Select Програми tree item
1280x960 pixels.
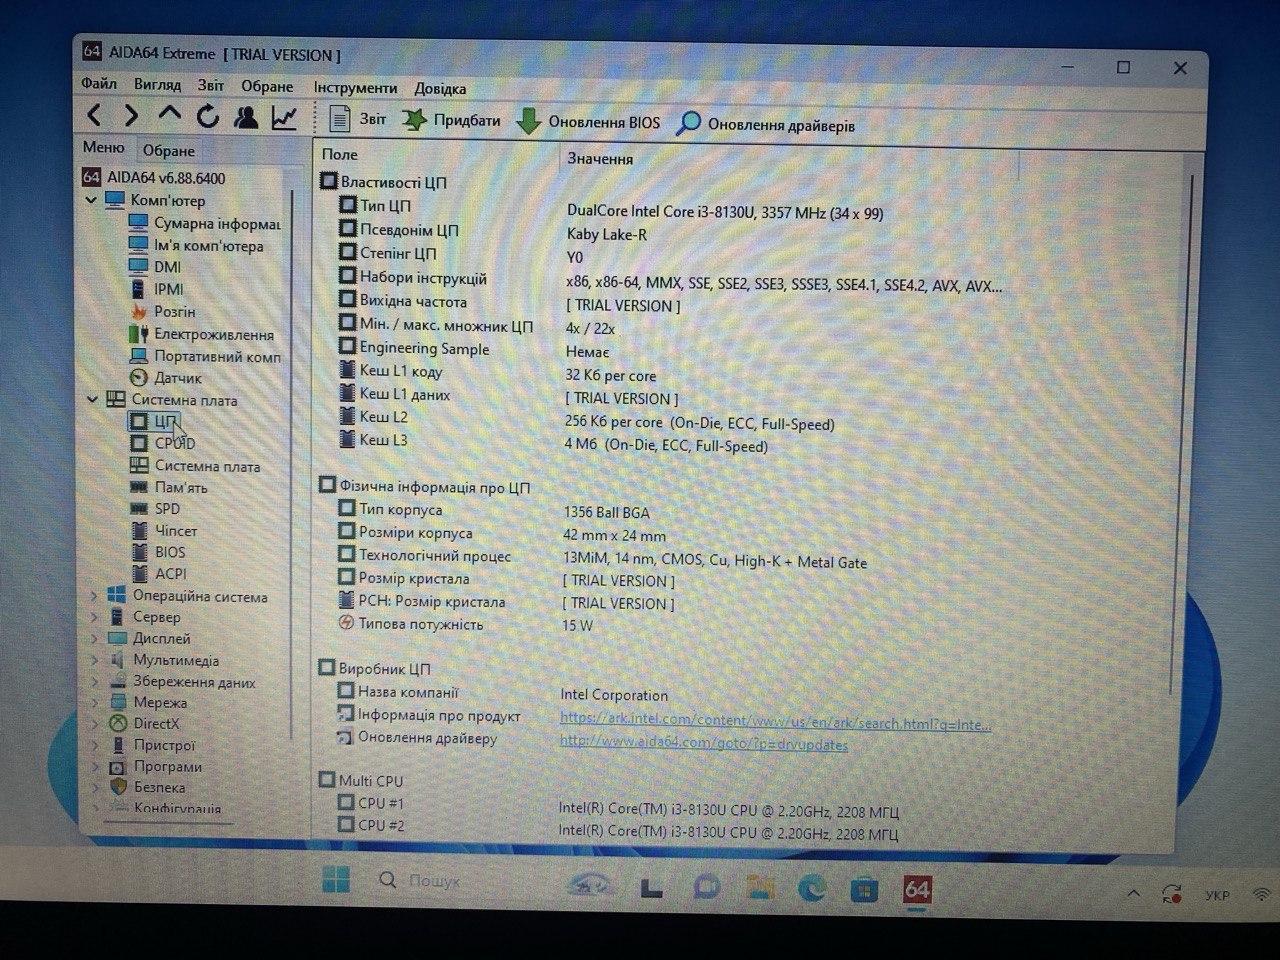click(x=155, y=767)
